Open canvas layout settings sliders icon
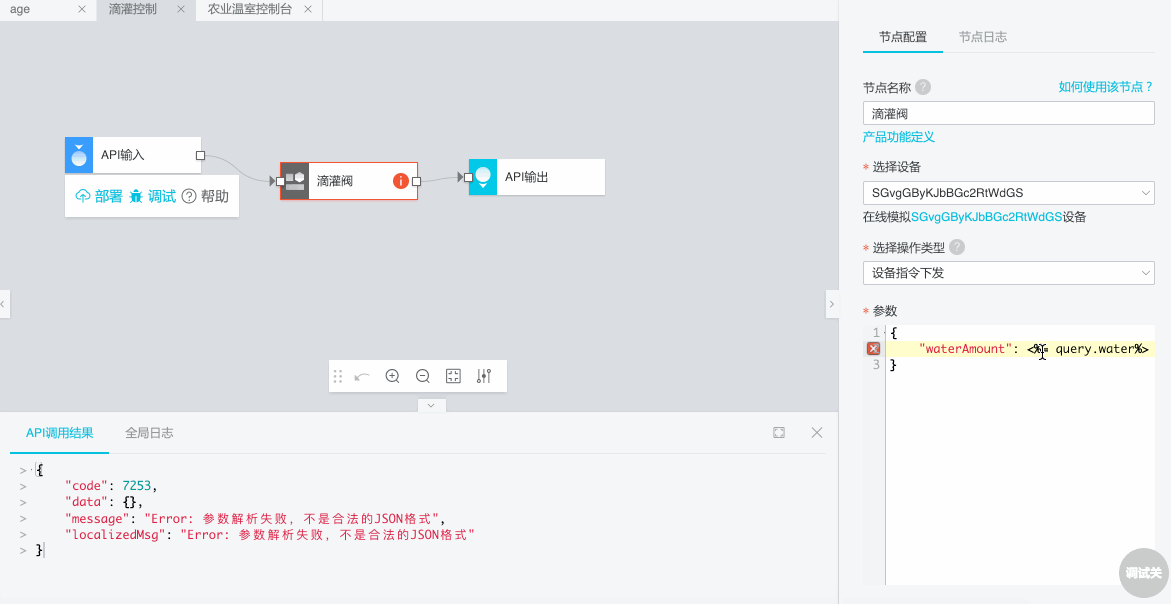1171x604 pixels. [x=484, y=376]
